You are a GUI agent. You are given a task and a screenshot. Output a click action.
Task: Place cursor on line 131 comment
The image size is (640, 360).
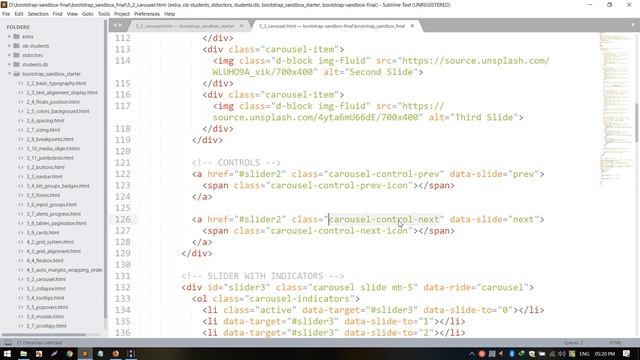[262, 276]
